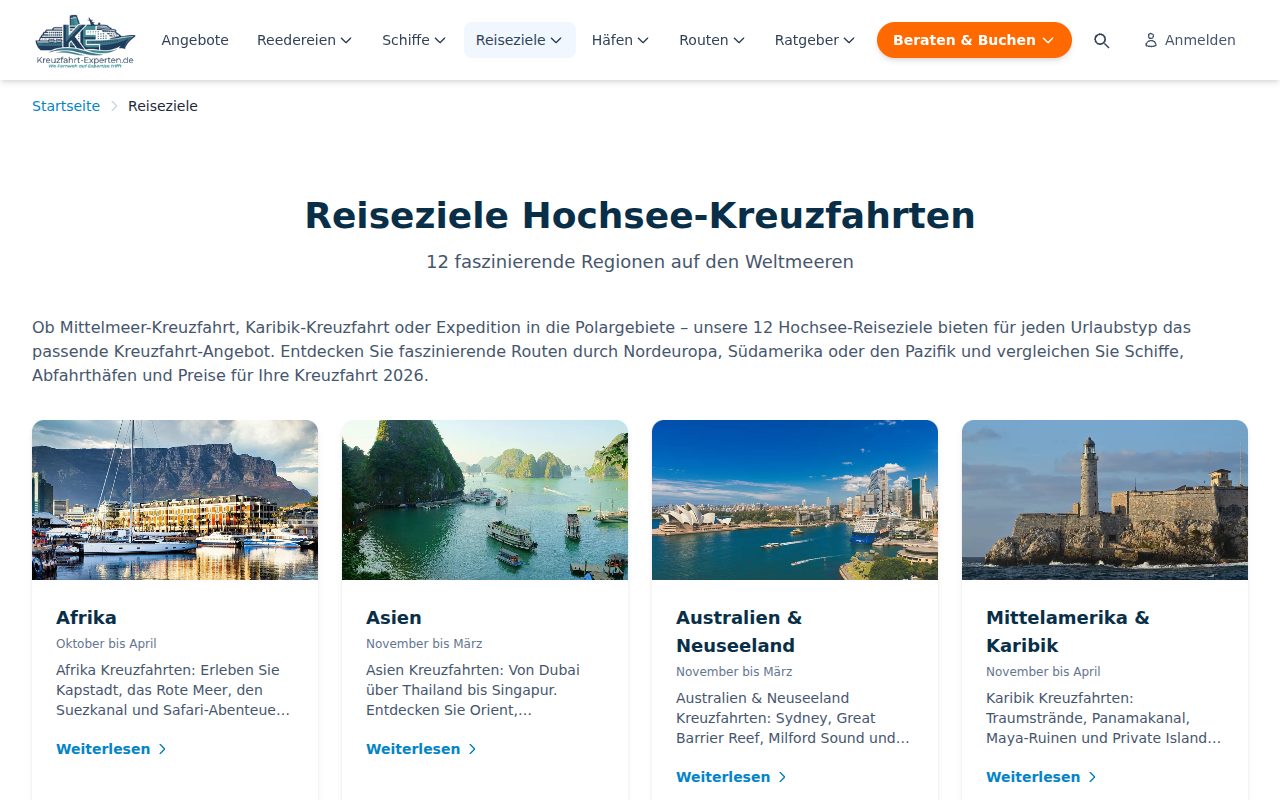Click the arrow after Afrika Weiterlesen

[162, 749]
